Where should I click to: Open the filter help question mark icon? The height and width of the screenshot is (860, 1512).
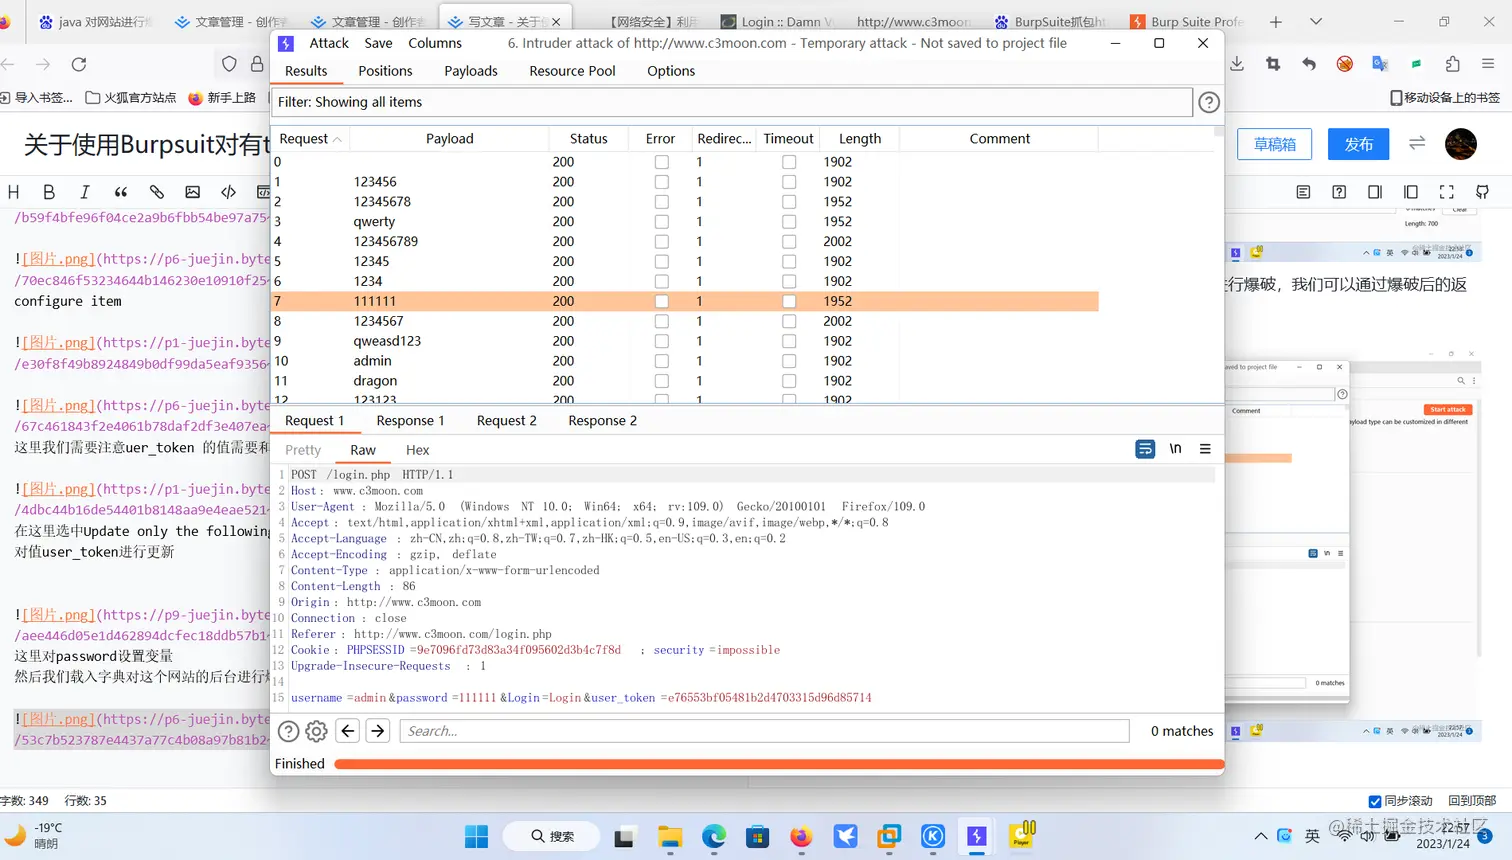(x=1209, y=102)
